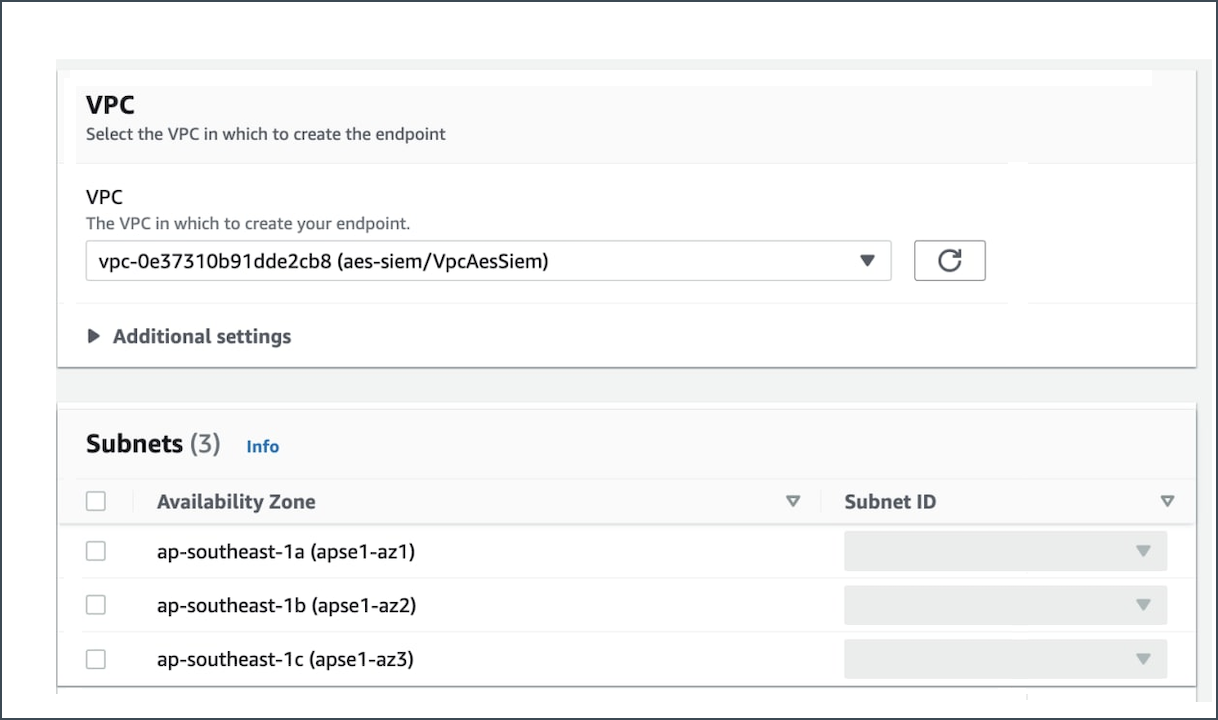The image size is (1218, 720).
Task: Click the Availability Zone column header label
Action: pyautogui.click(x=236, y=502)
